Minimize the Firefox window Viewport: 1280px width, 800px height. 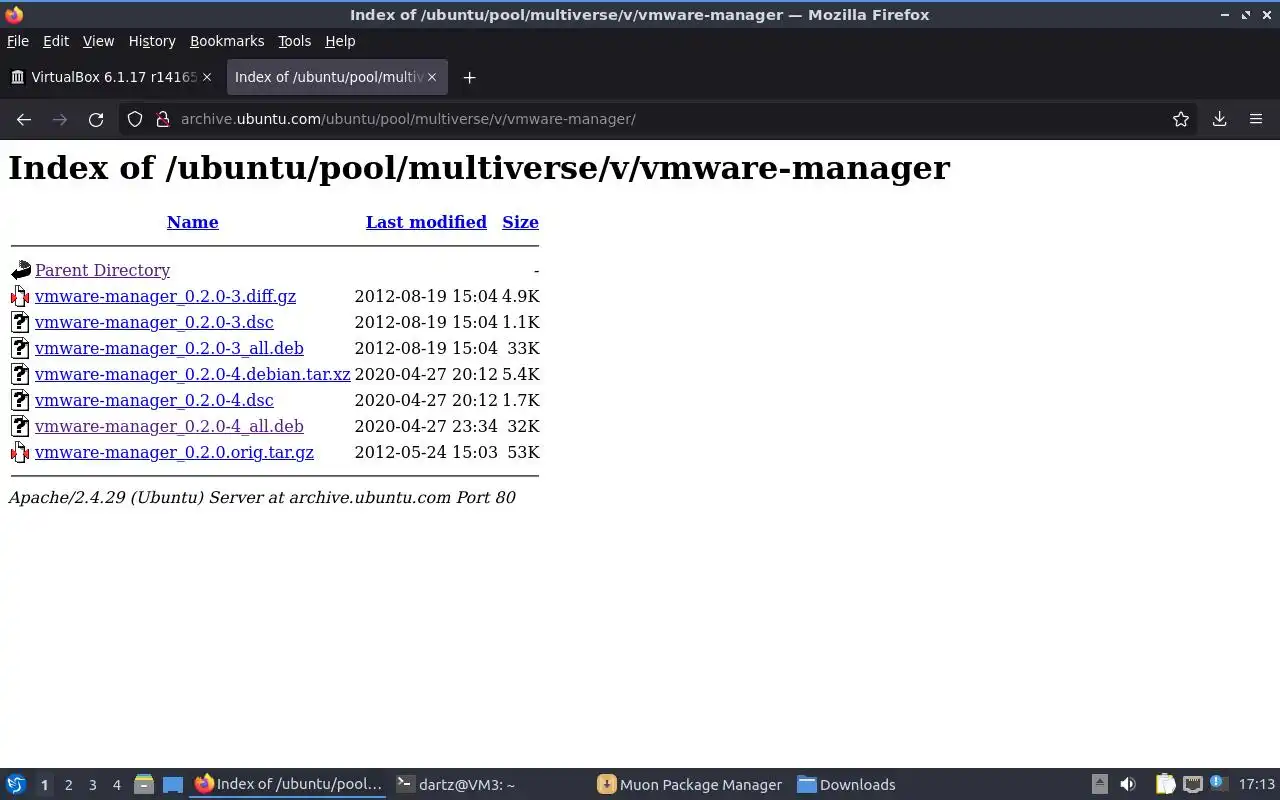click(x=1225, y=14)
